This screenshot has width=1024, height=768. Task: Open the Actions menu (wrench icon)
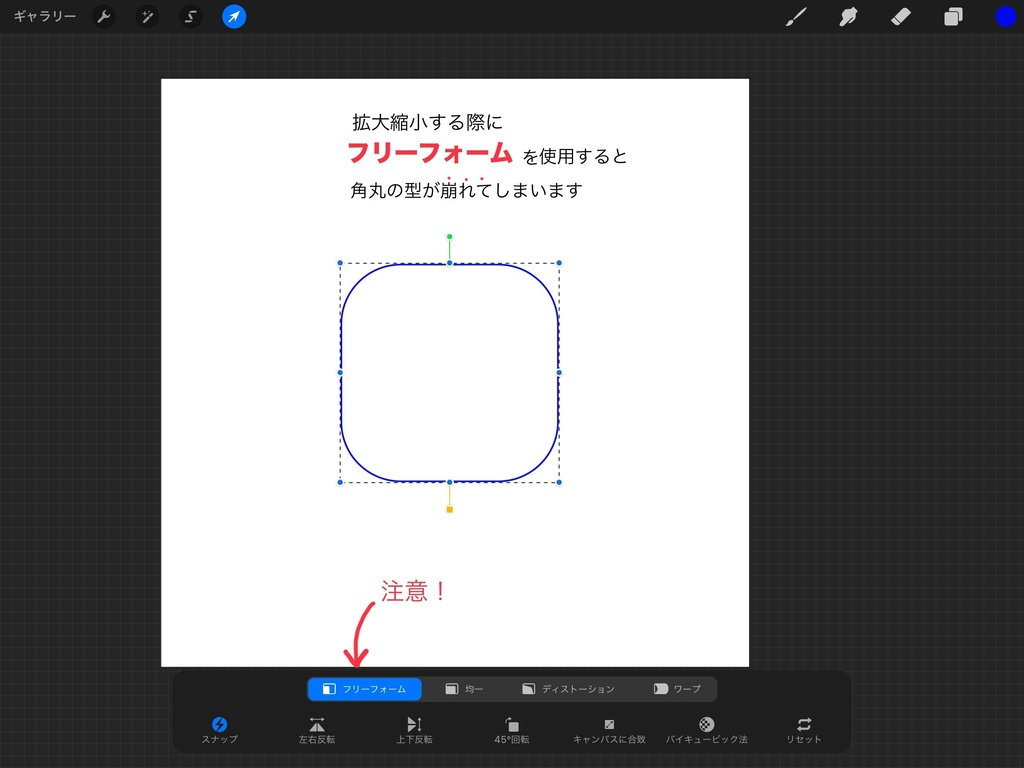click(x=104, y=16)
